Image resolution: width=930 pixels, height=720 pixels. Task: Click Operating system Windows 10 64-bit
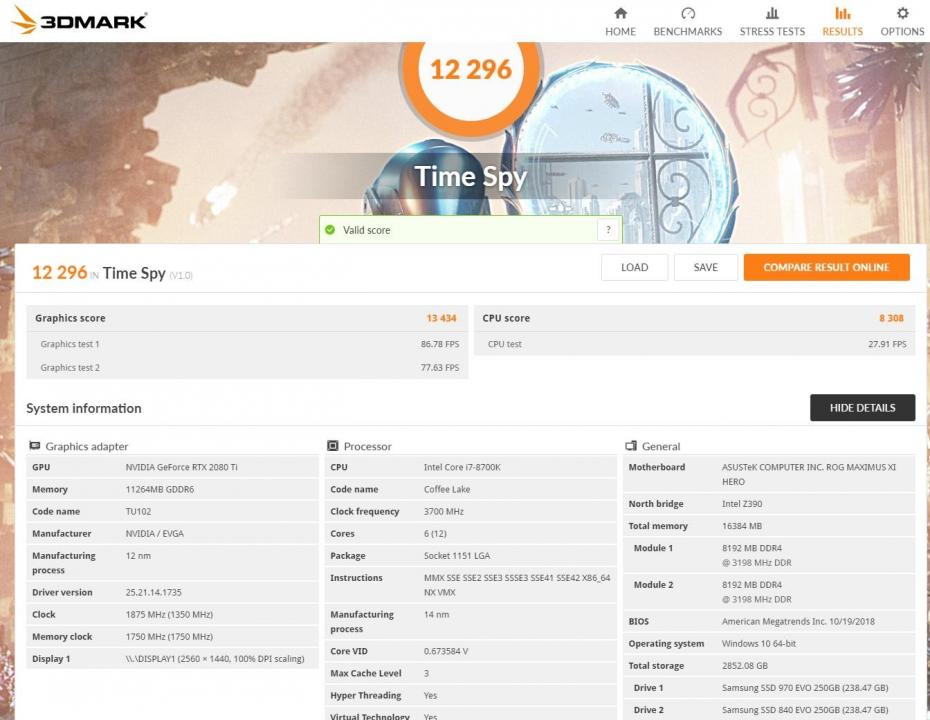[x=759, y=643]
